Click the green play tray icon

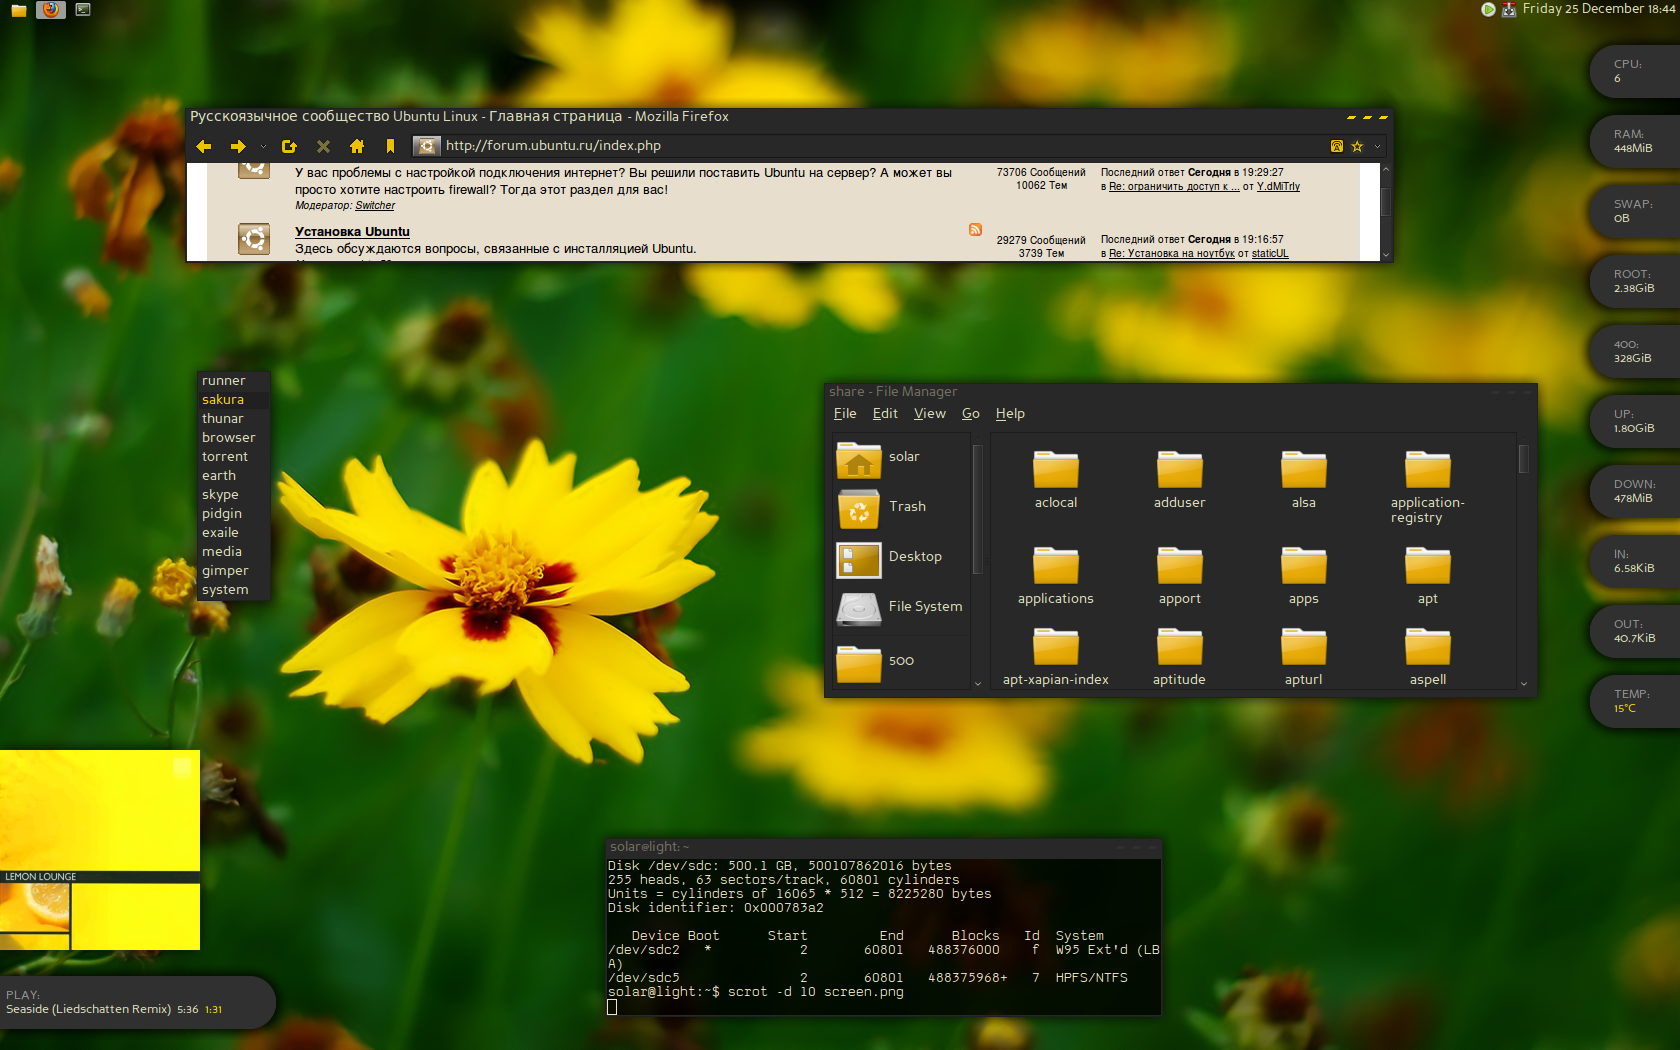(x=1488, y=9)
